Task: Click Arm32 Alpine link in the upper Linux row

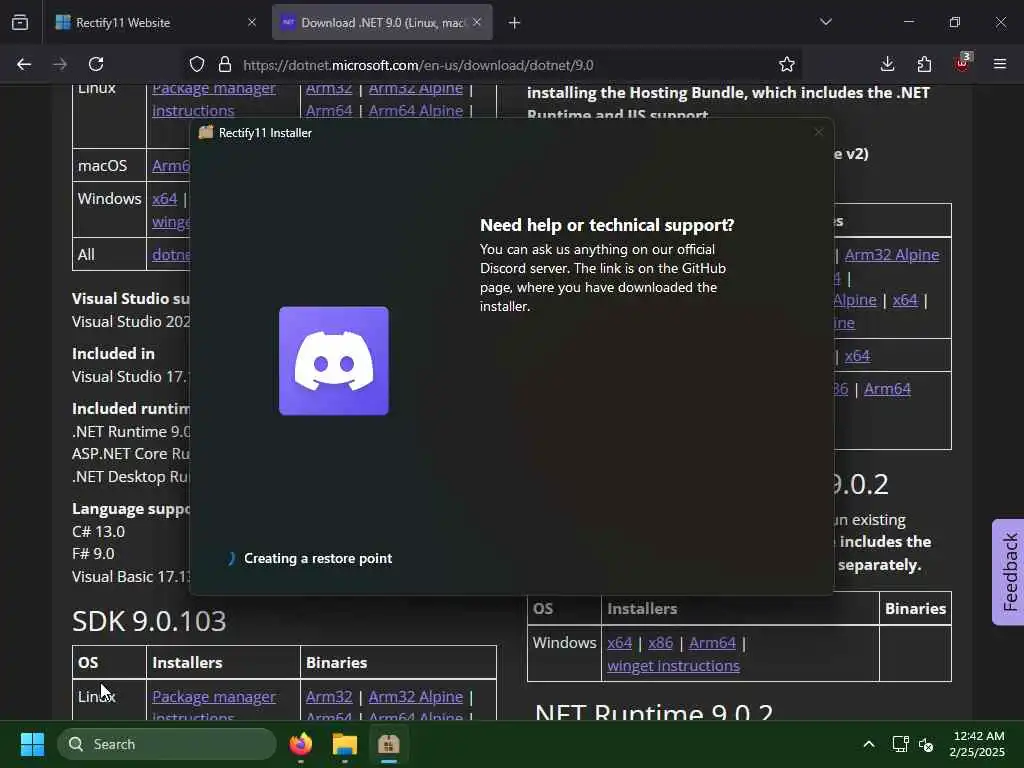Action: [415, 88]
